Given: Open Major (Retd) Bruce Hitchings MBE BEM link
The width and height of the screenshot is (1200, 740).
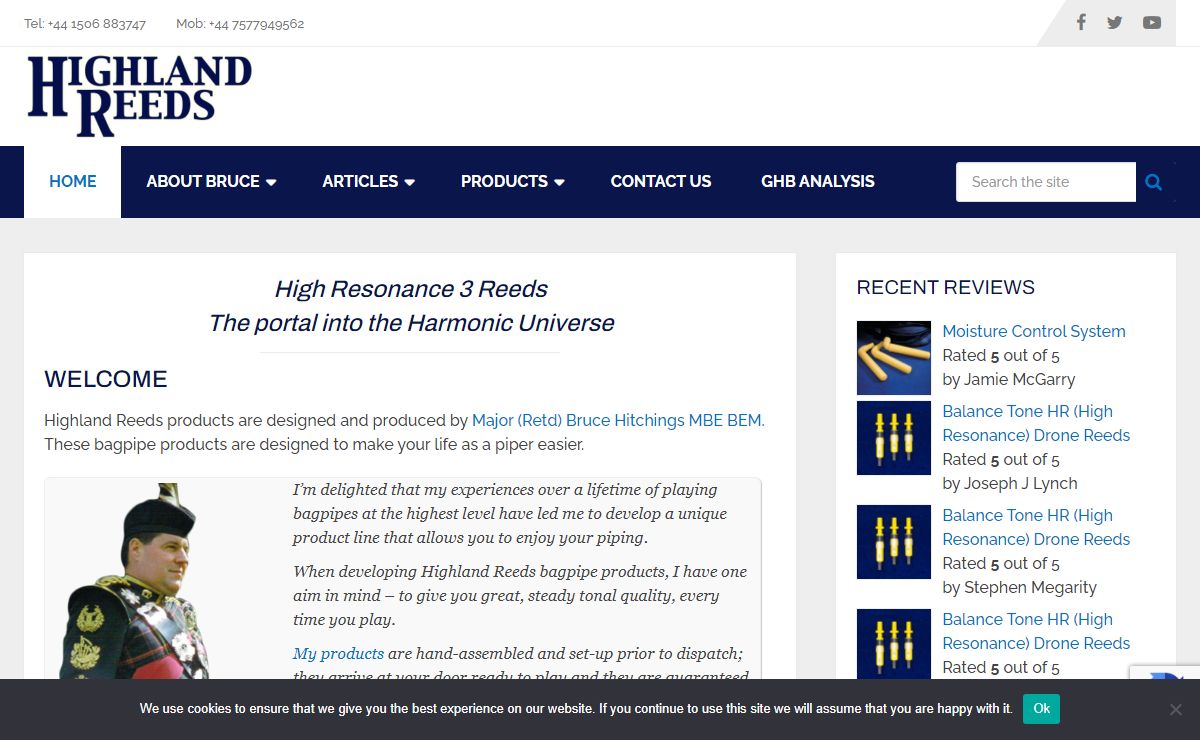Looking at the screenshot, I should (618, 420).
